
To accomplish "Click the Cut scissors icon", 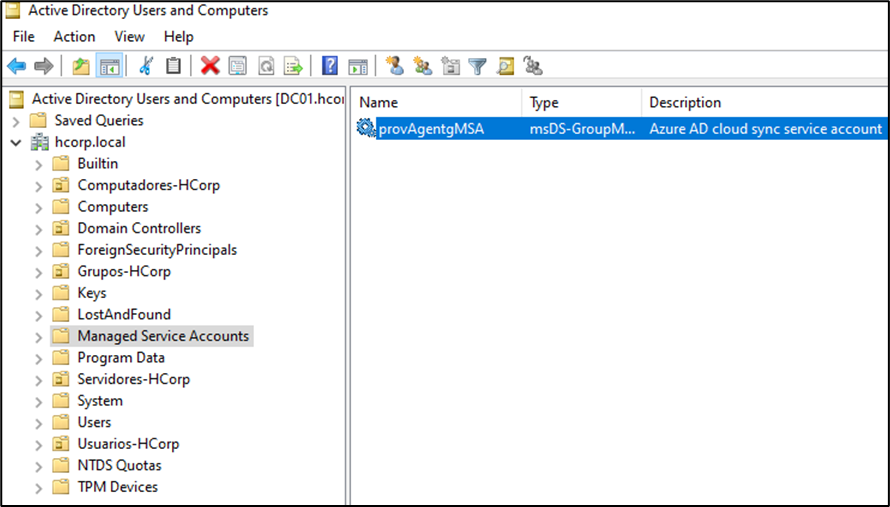I will 146,66.
